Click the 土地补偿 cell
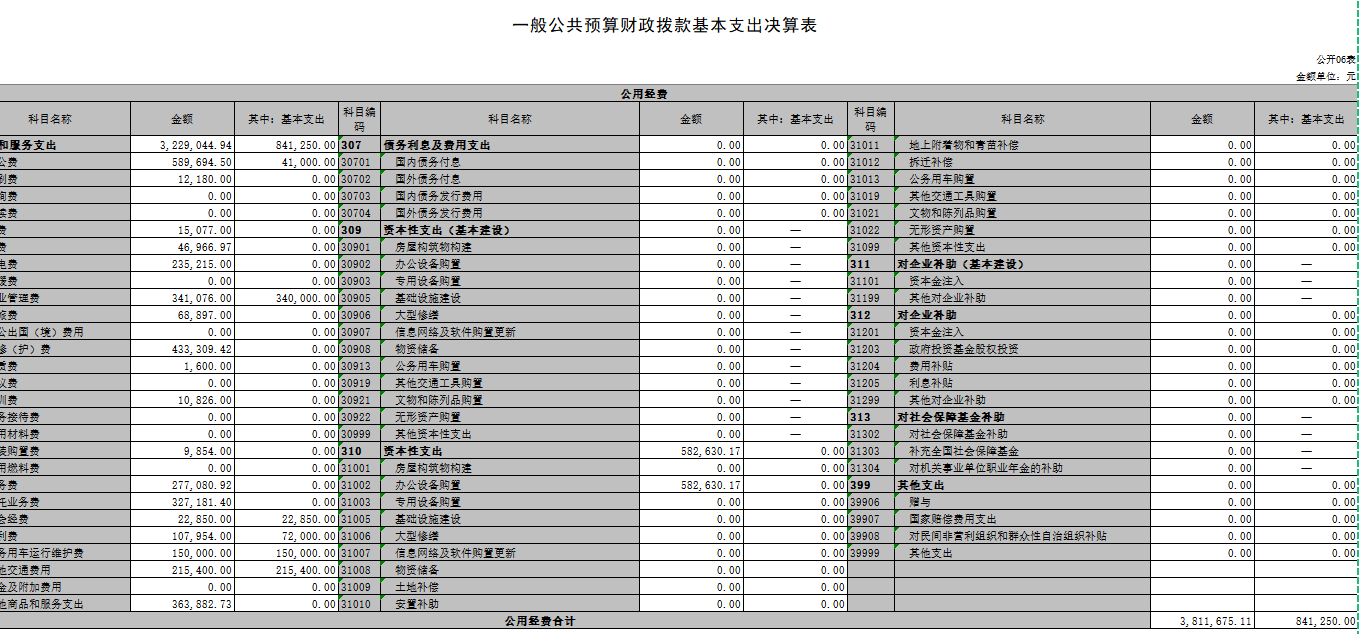 click(x=509, y=587)
